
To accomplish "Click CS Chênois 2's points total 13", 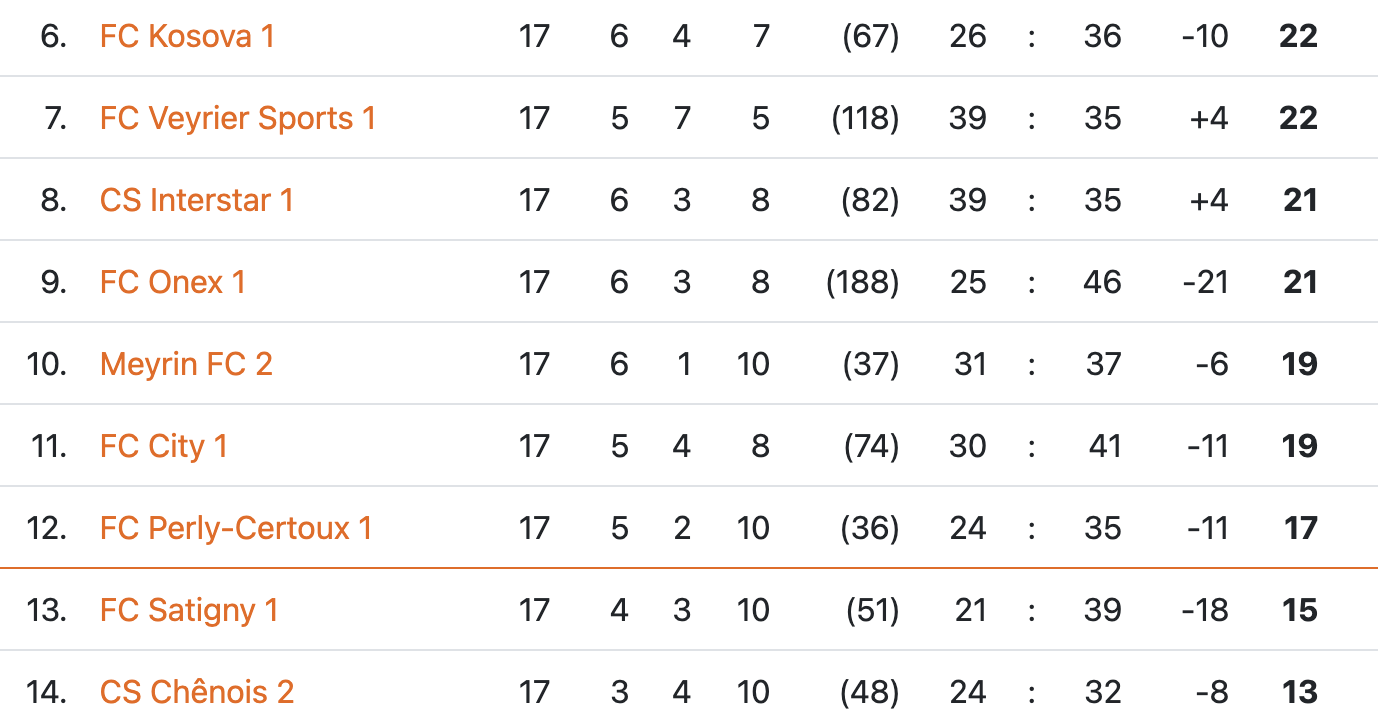I will pos(1300,693).
